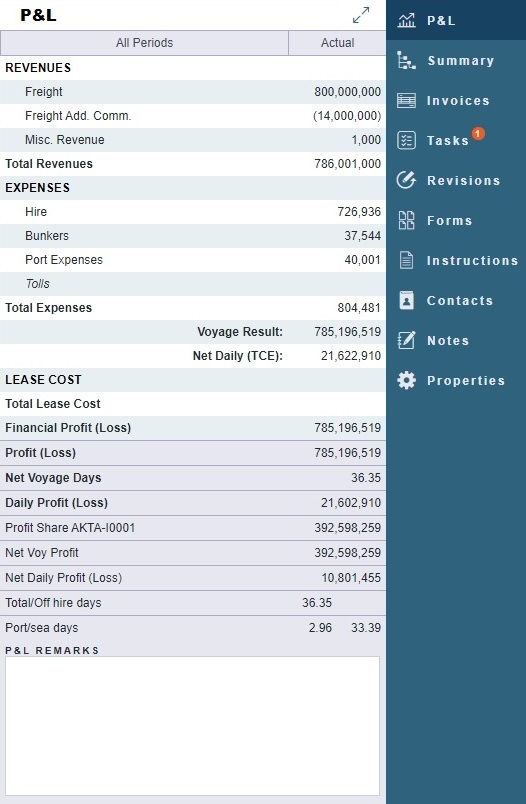The height and width of the screenshot is (804, 526).
Task: Expand the P&L panel with arrows icon
Action: coord(361,15)
